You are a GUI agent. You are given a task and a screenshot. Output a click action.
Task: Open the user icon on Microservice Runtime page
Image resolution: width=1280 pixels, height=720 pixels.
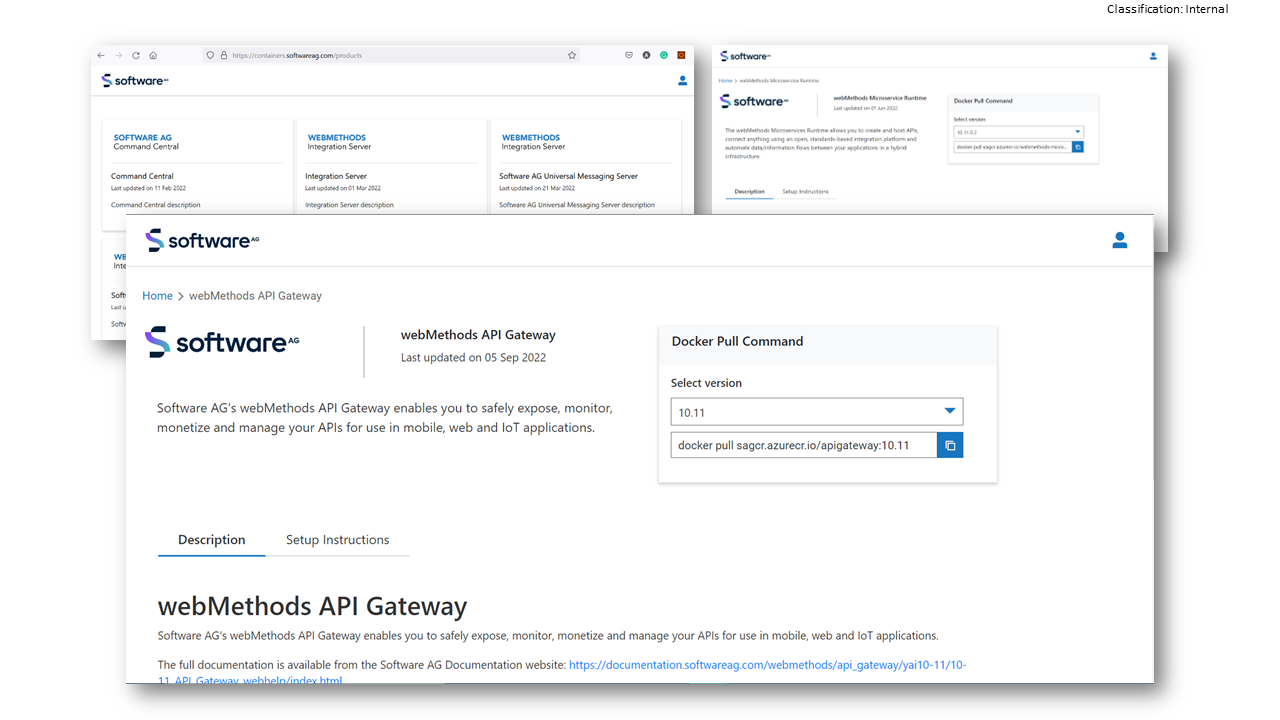(1152, 56)
